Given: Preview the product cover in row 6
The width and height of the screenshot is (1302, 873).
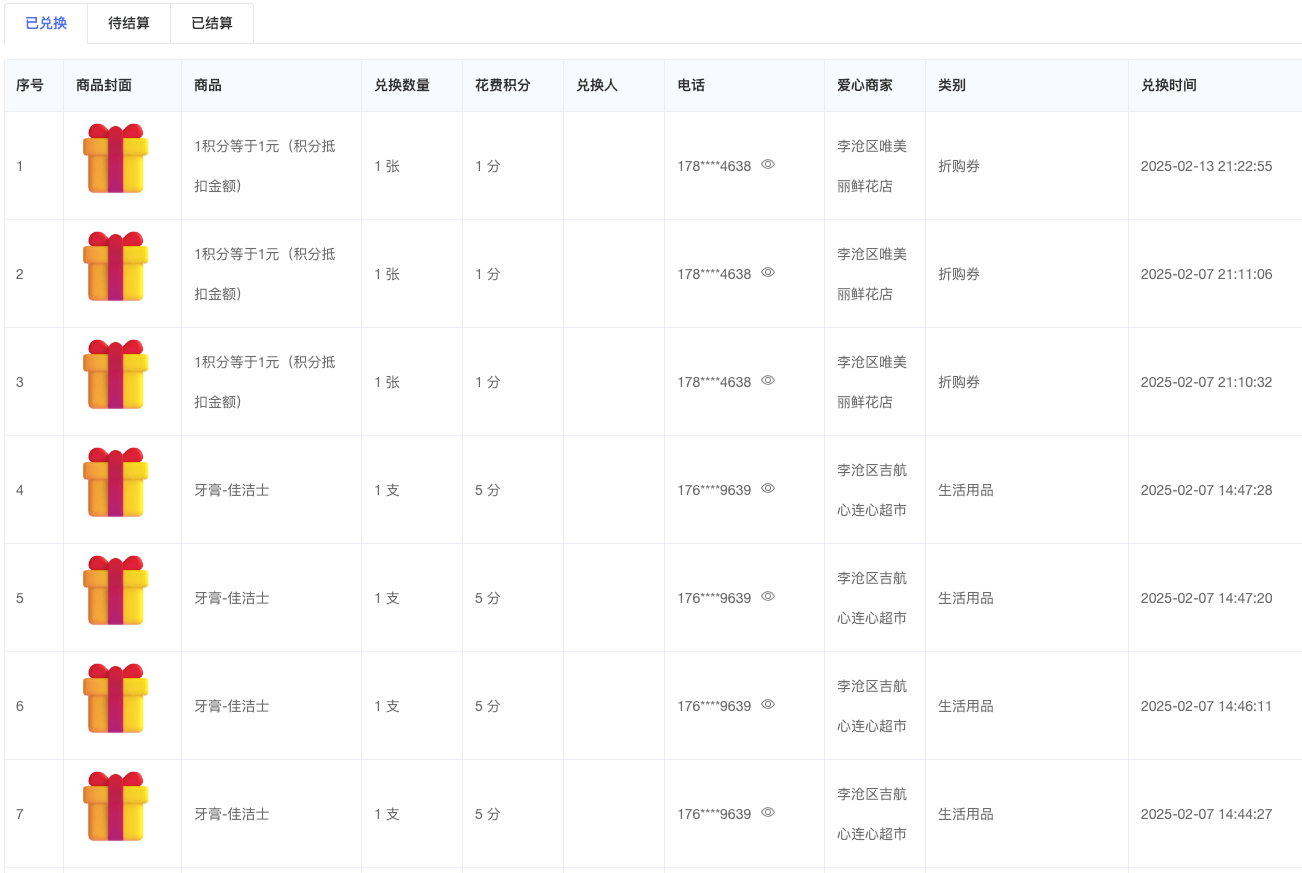Looking at the screenshot, I should tap(116, 700).
